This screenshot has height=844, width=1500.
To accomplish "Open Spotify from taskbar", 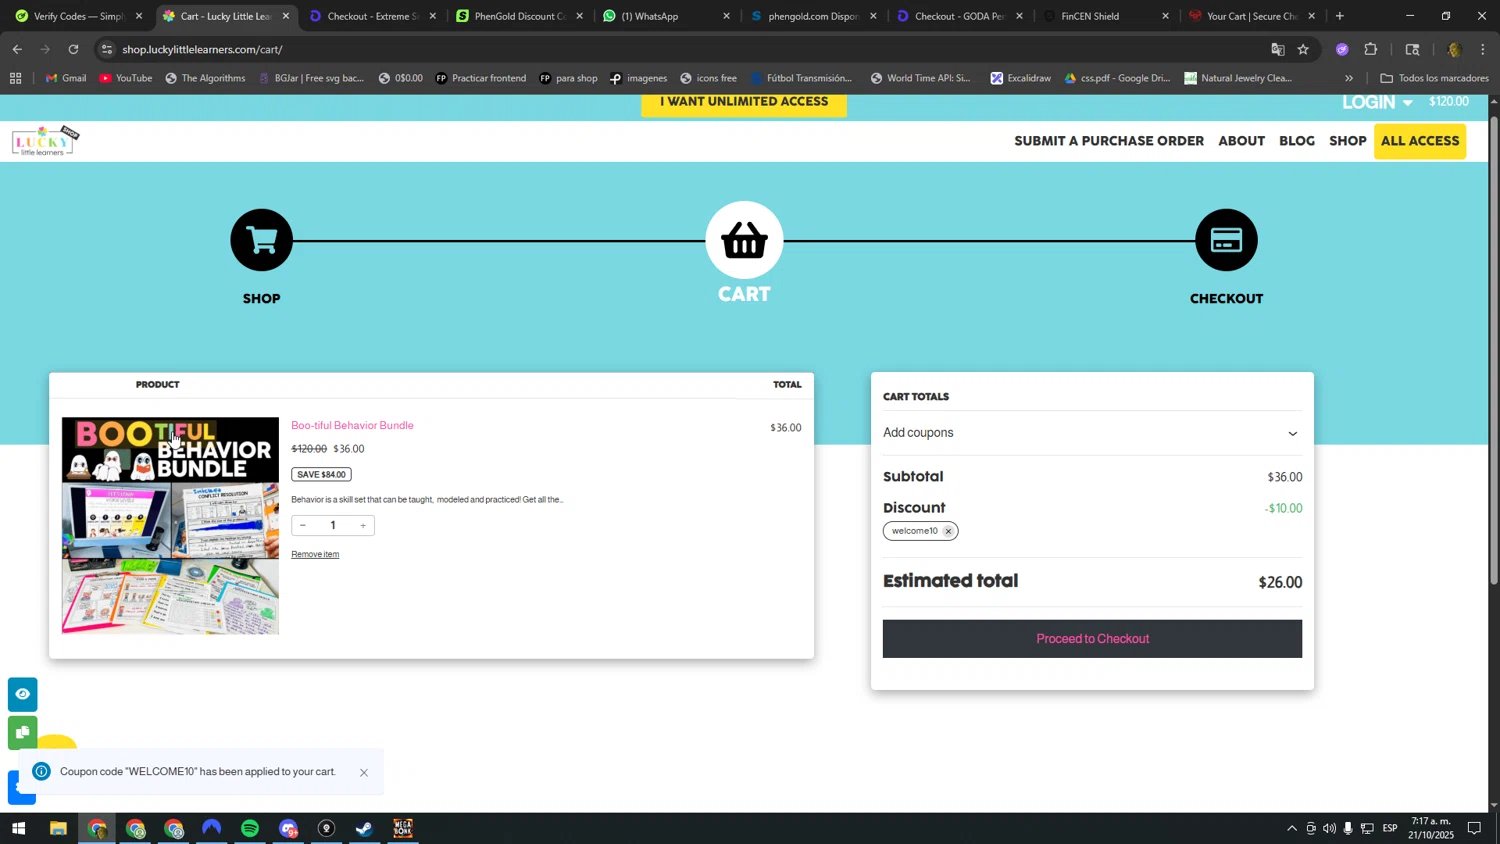I will [250, 829].
